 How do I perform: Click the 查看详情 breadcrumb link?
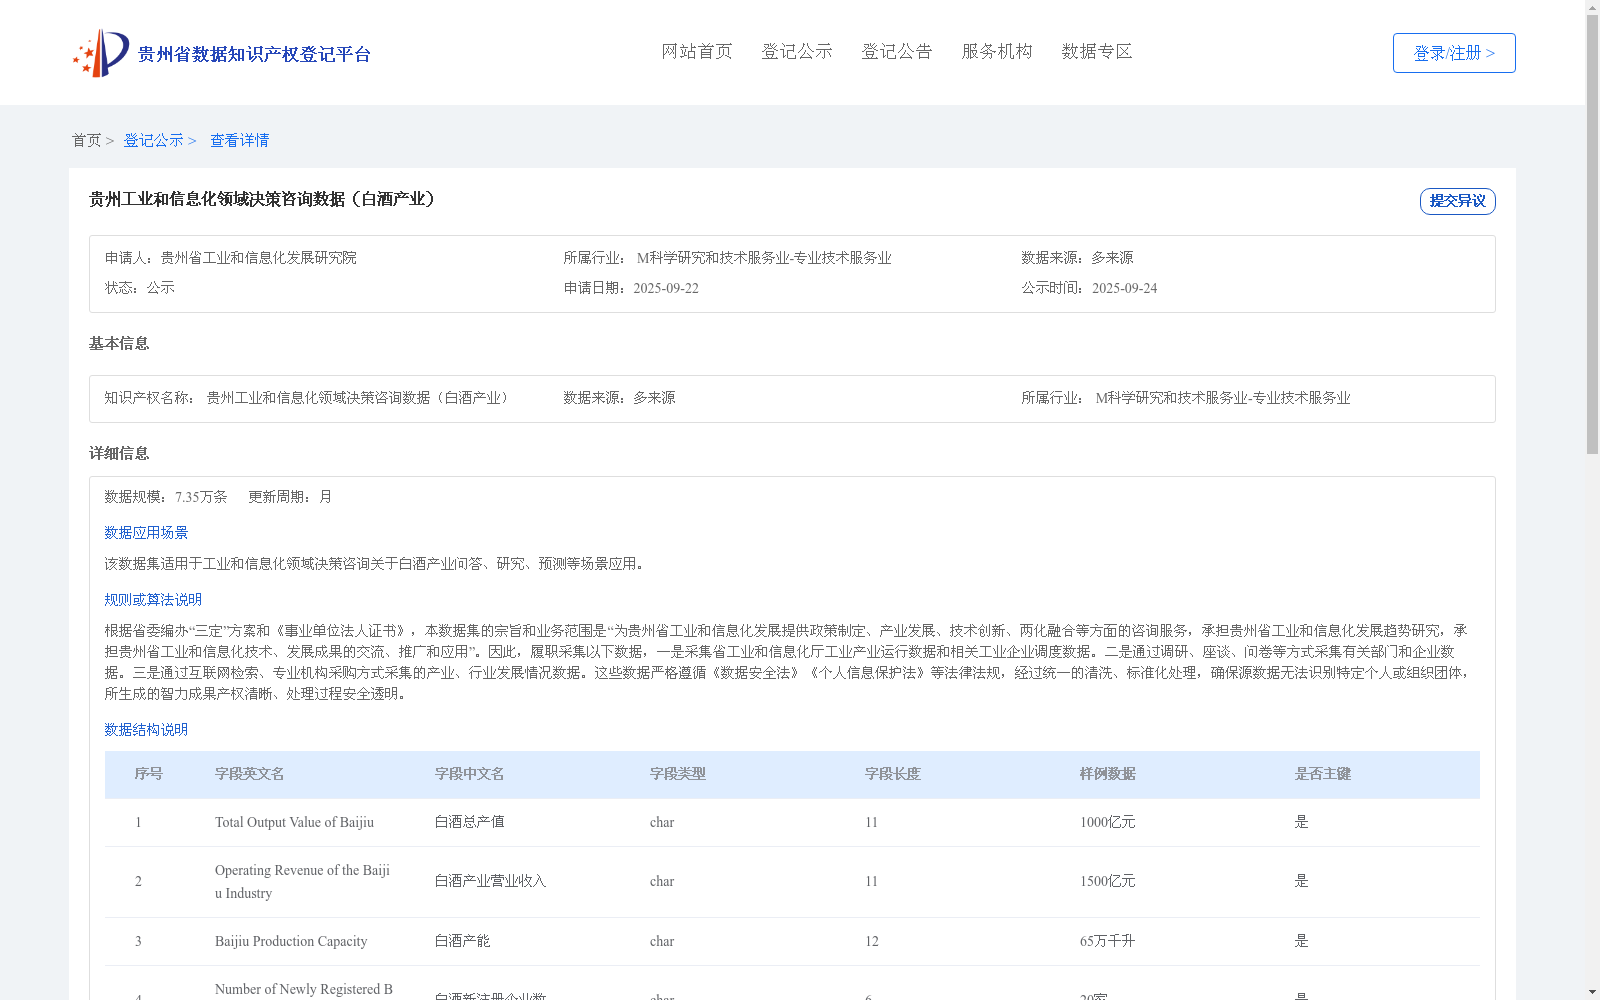(x=240, y=140)
